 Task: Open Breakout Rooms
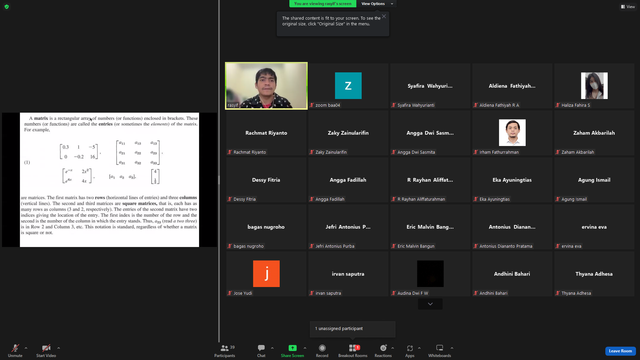pyautogui.click(x=353, y=350)
